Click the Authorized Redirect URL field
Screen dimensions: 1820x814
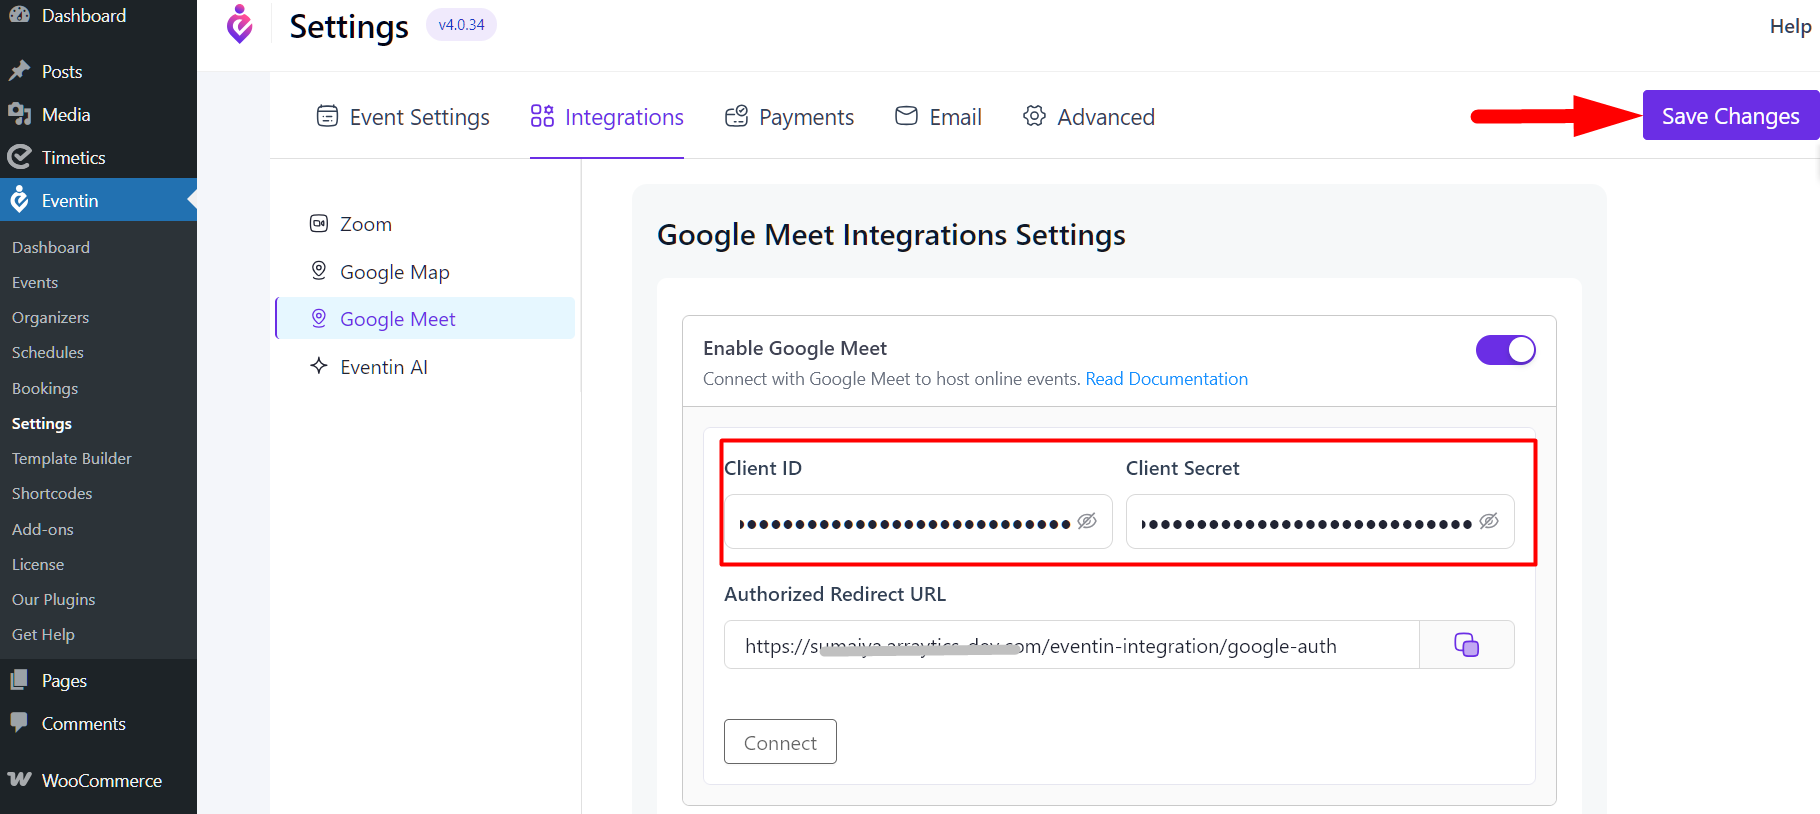(1072, 645)
